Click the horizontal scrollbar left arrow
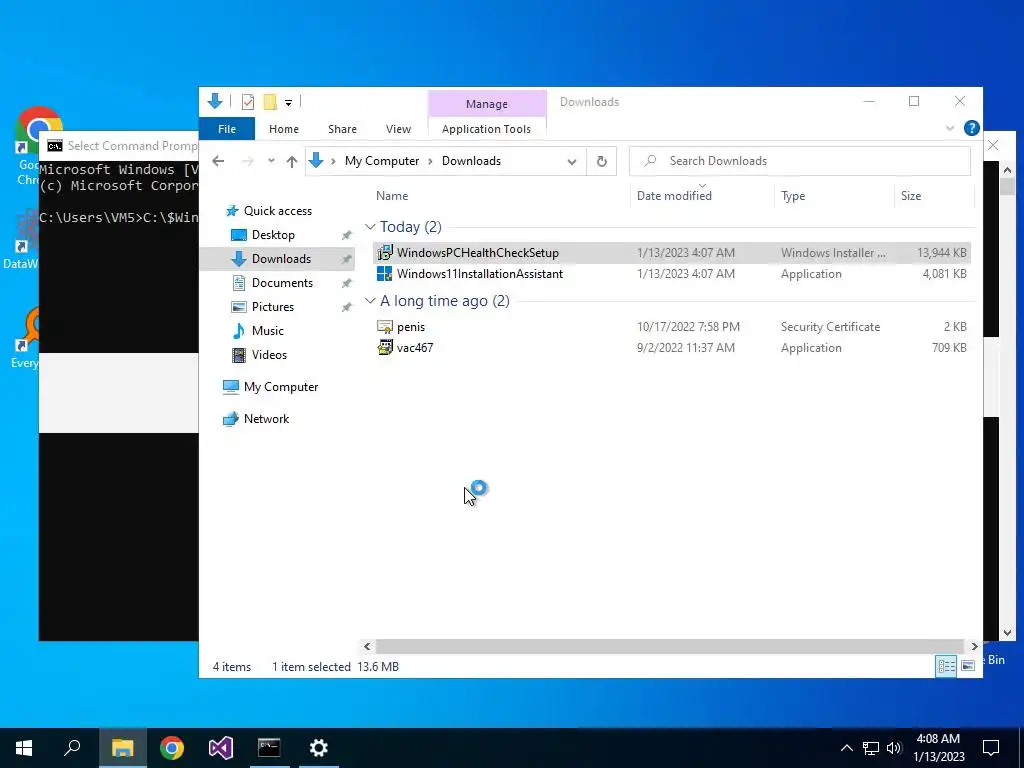This screenshot has width=1024, height=768. (367, 646)
